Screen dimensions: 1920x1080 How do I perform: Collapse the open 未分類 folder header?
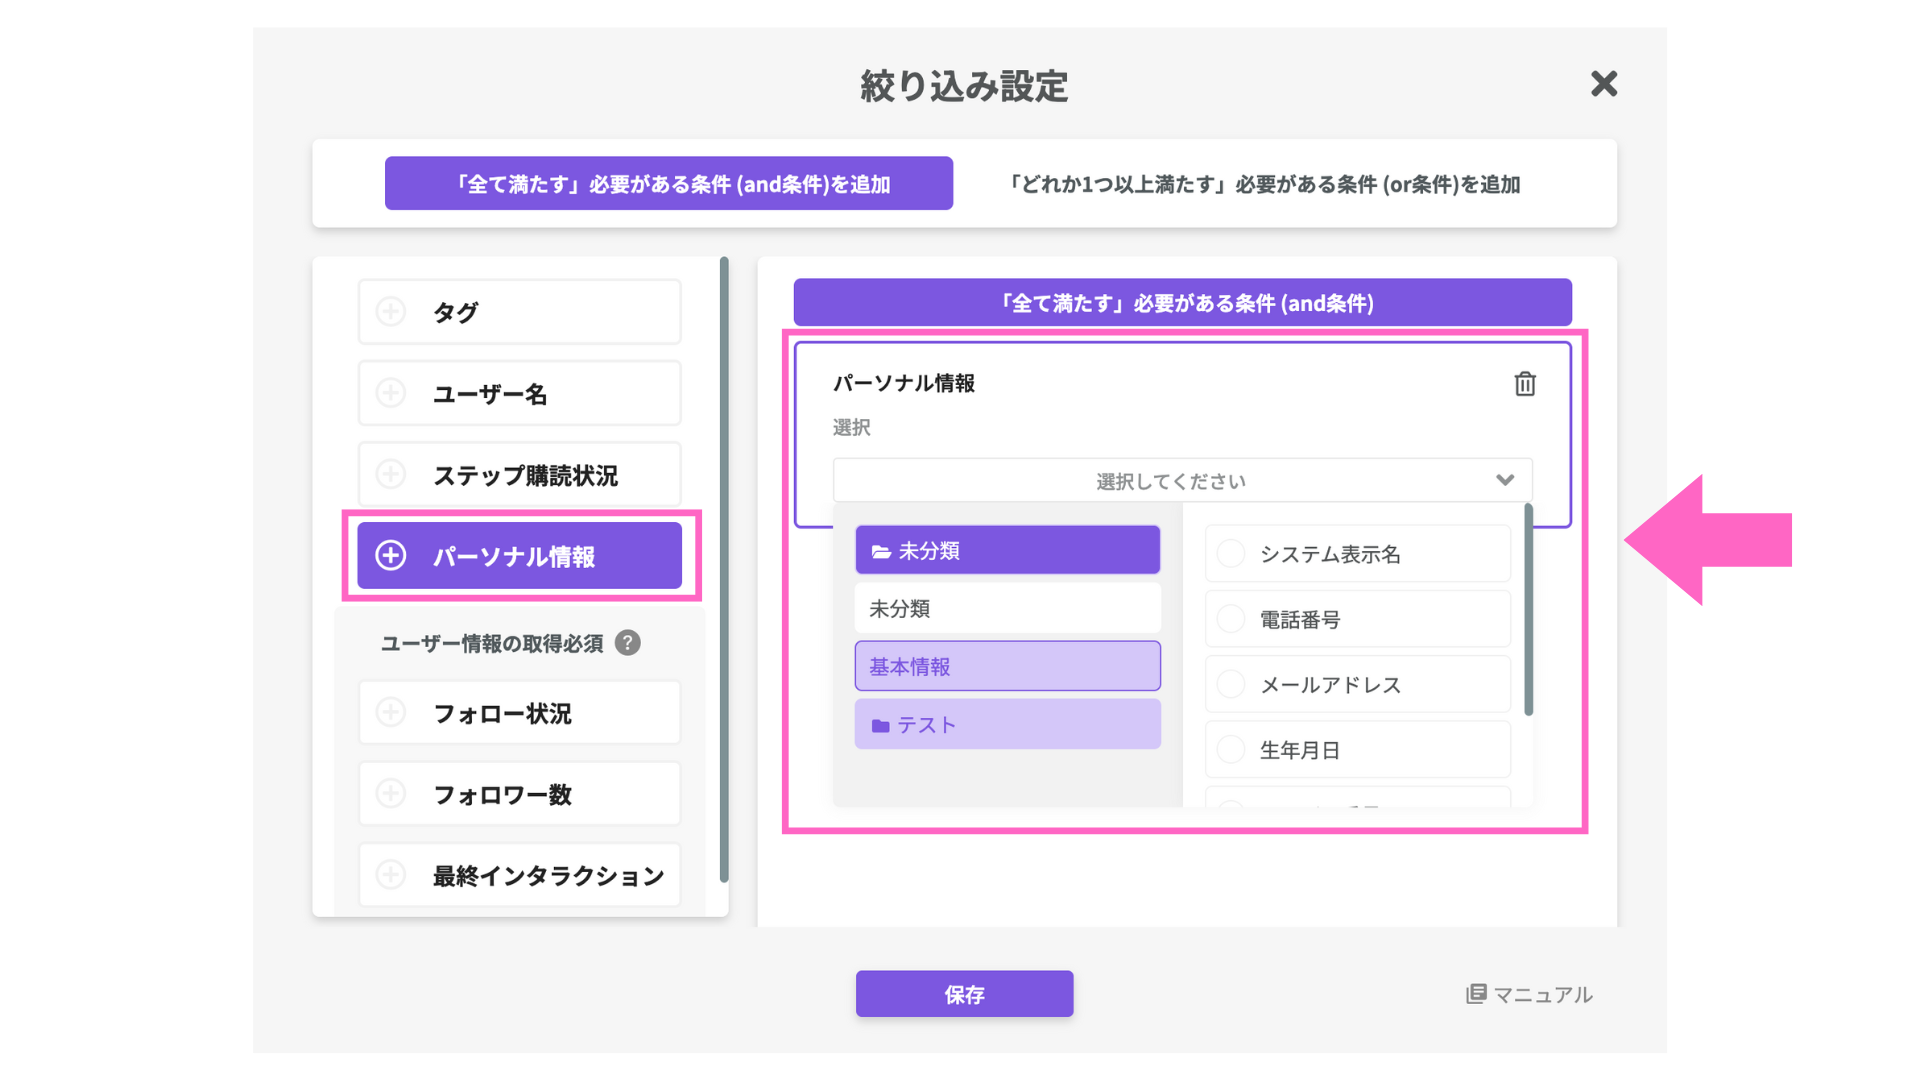(1007, 550)
